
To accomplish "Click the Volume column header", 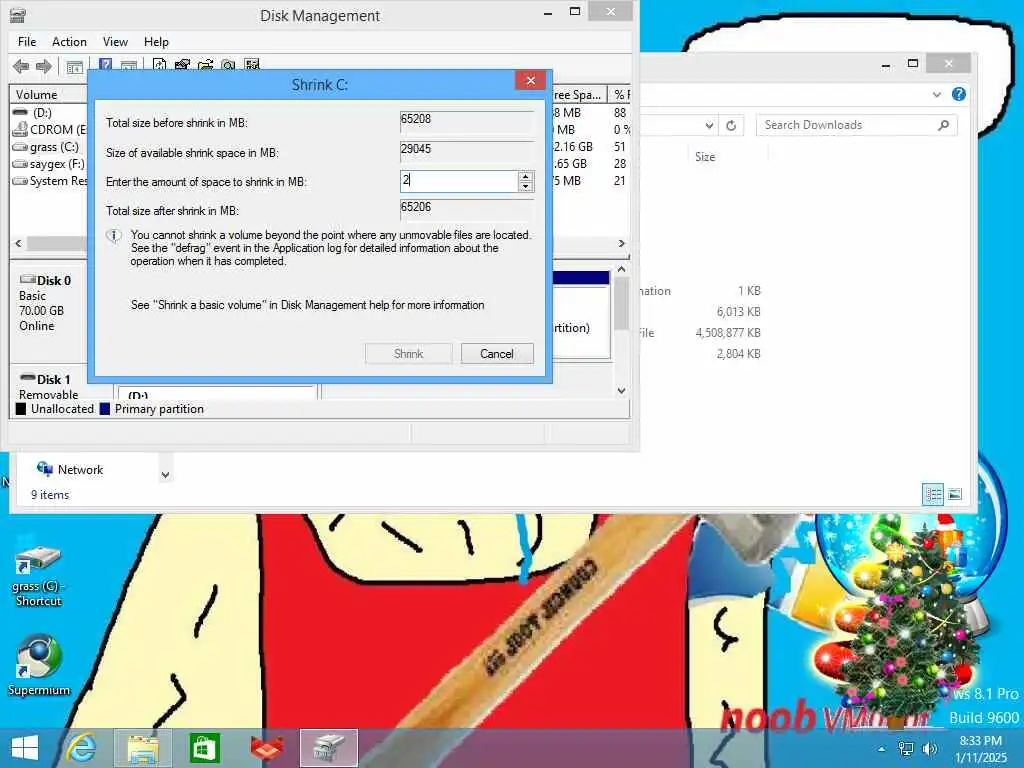I will coord(49,95).
